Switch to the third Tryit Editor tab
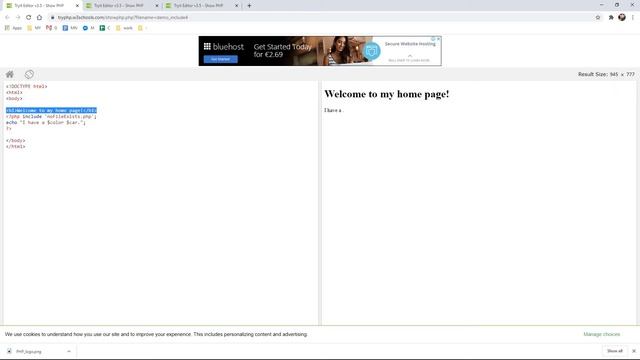The height and width of the screenshot is (360, 640). (199, 6)
